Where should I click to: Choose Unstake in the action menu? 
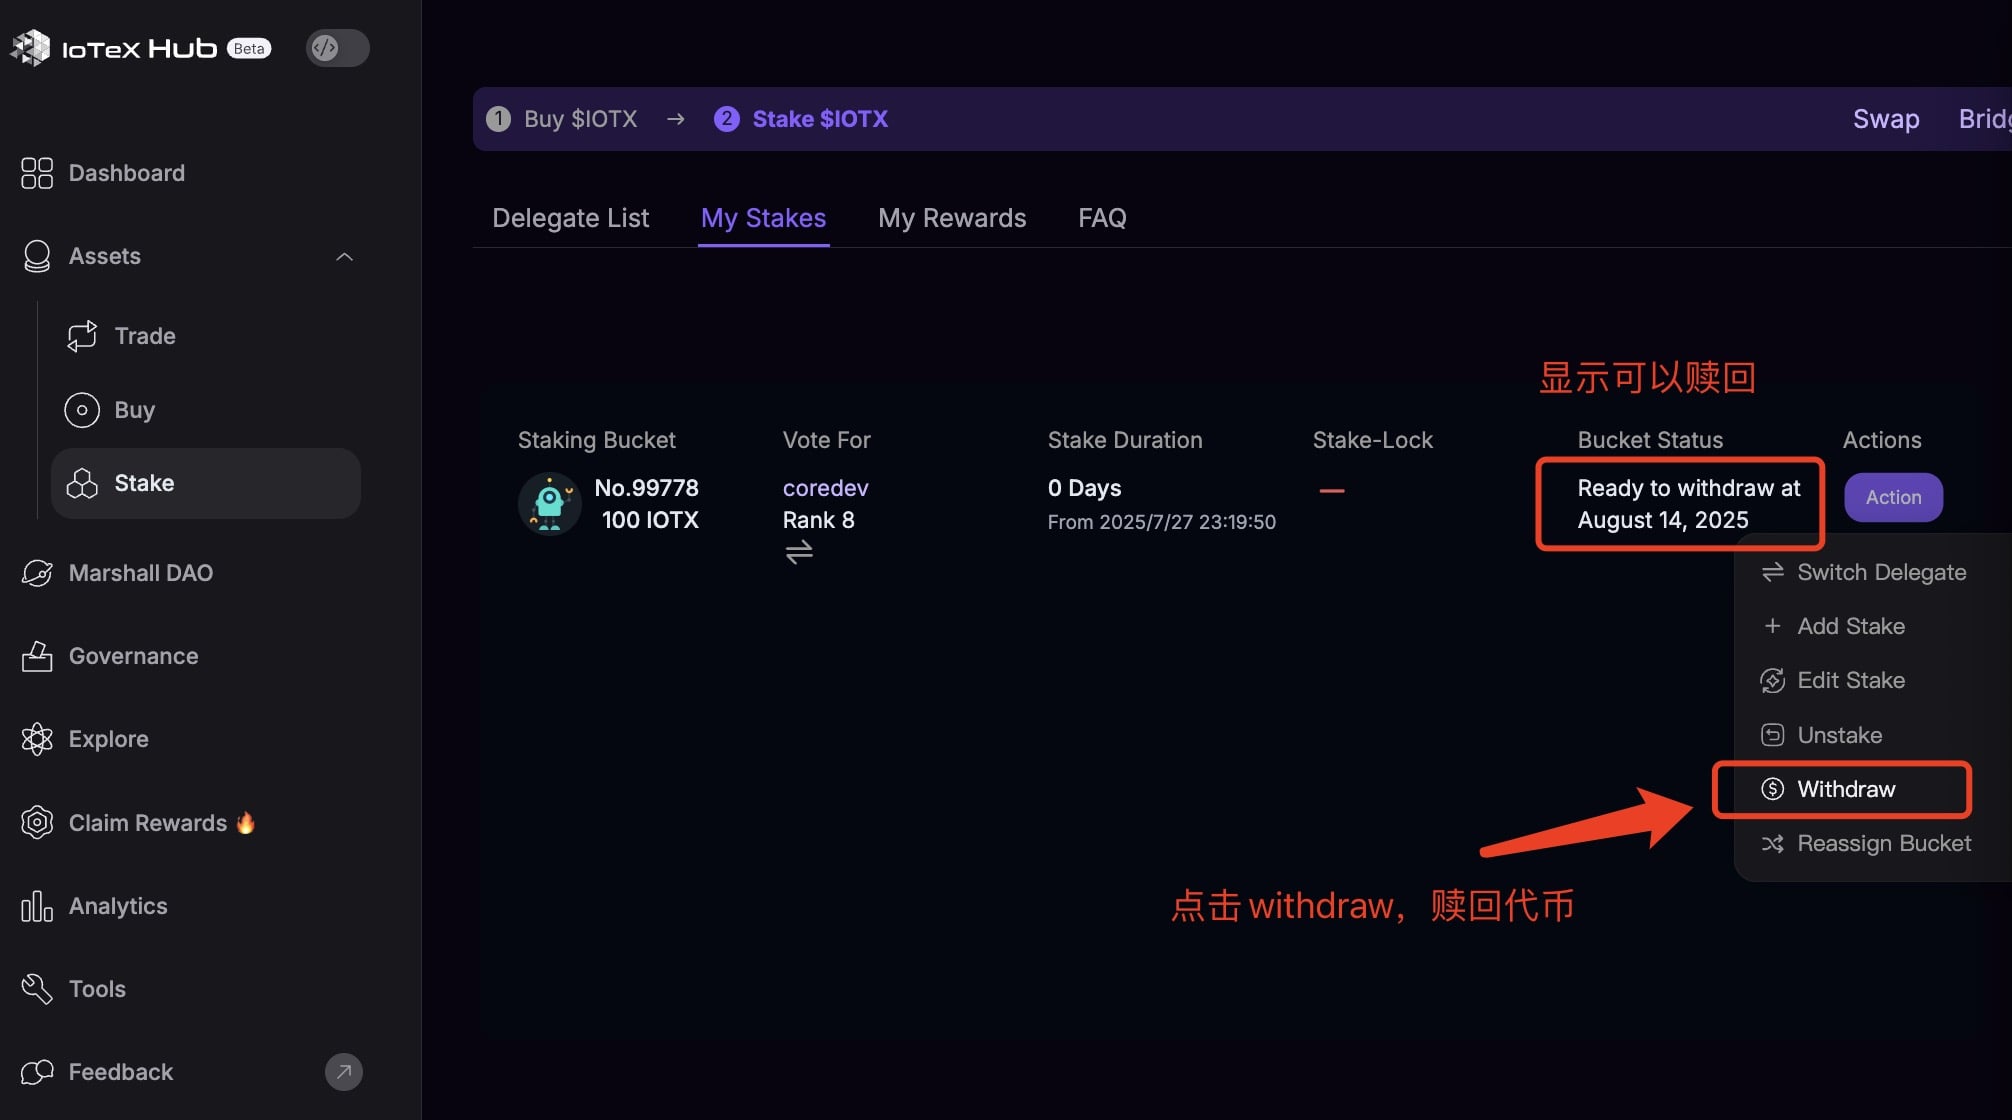point(1838,735)
